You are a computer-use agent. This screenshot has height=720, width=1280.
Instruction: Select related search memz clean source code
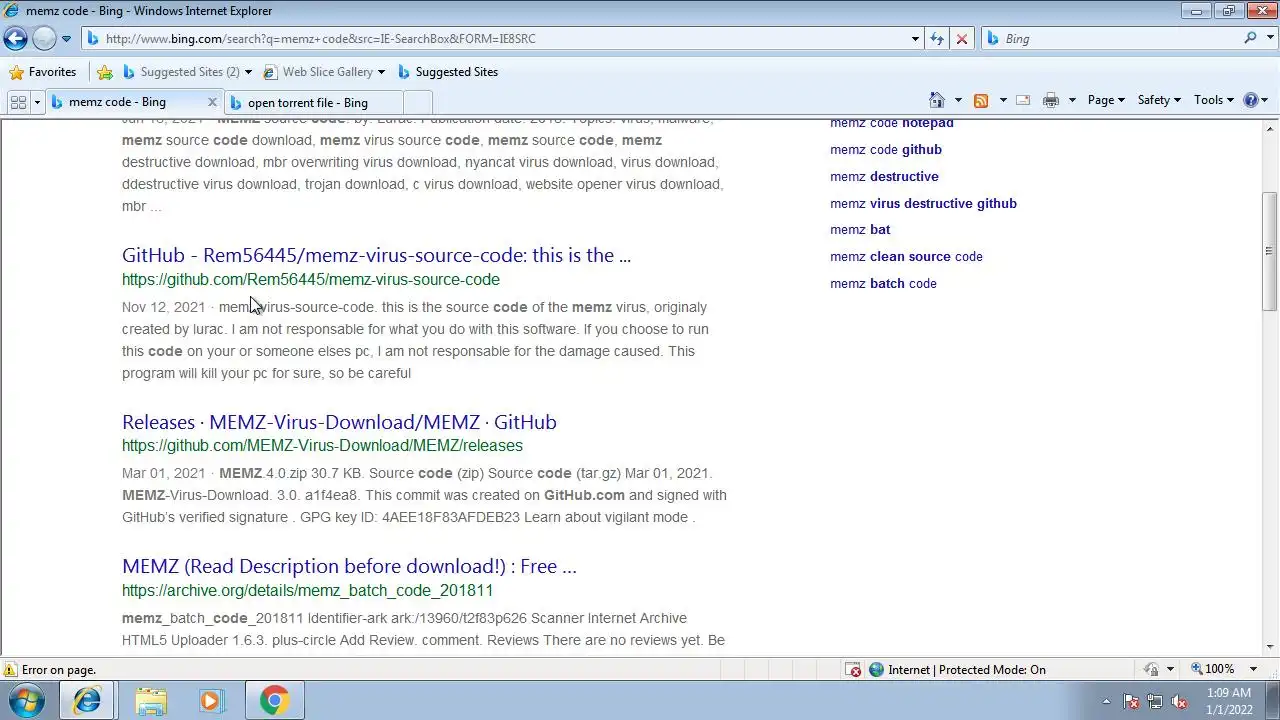(906, 257)
